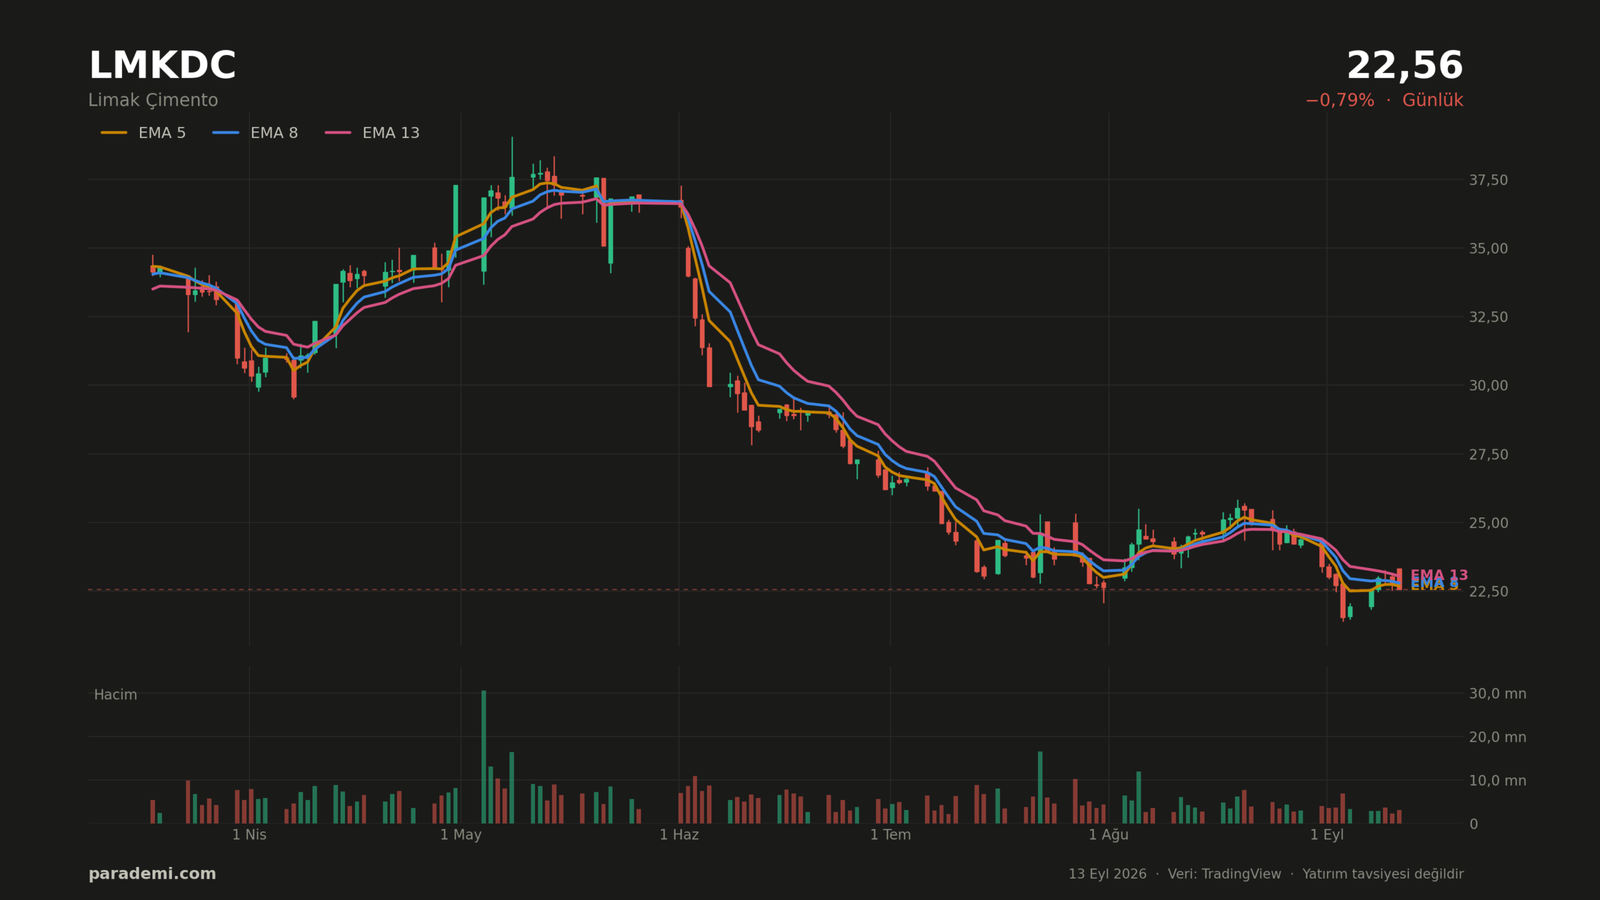Image resolution: width=1600 pixels, height=900 pixels.
Task: Click the 1 Eyl date axis label
Action: [x=1327, y=835]
